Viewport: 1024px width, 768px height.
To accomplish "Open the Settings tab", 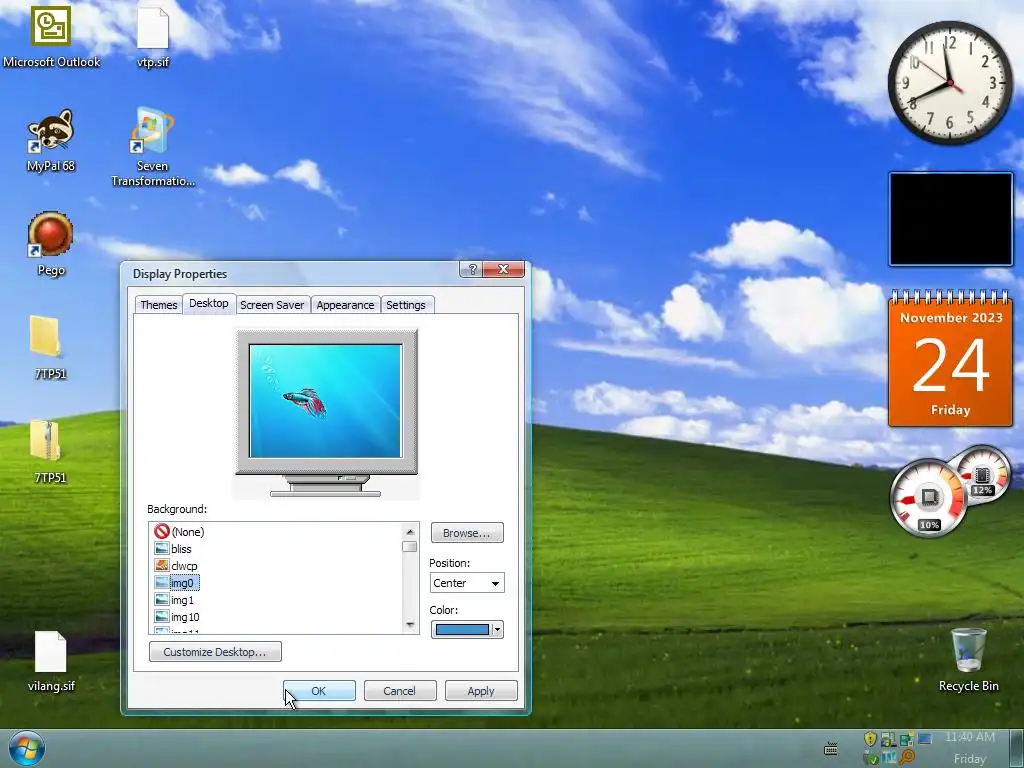I will [x=406, y=305].
